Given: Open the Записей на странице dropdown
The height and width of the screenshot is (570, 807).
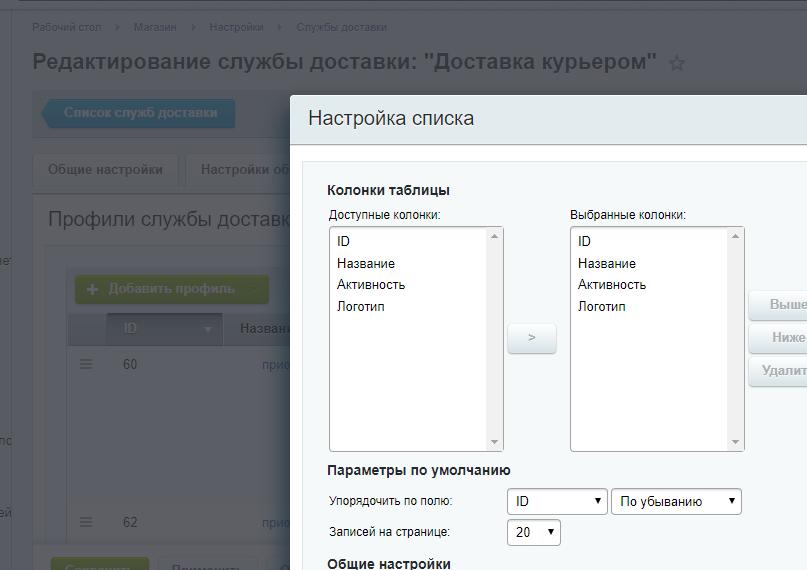Looking at the screenshot, I should [x=534, y=532].
